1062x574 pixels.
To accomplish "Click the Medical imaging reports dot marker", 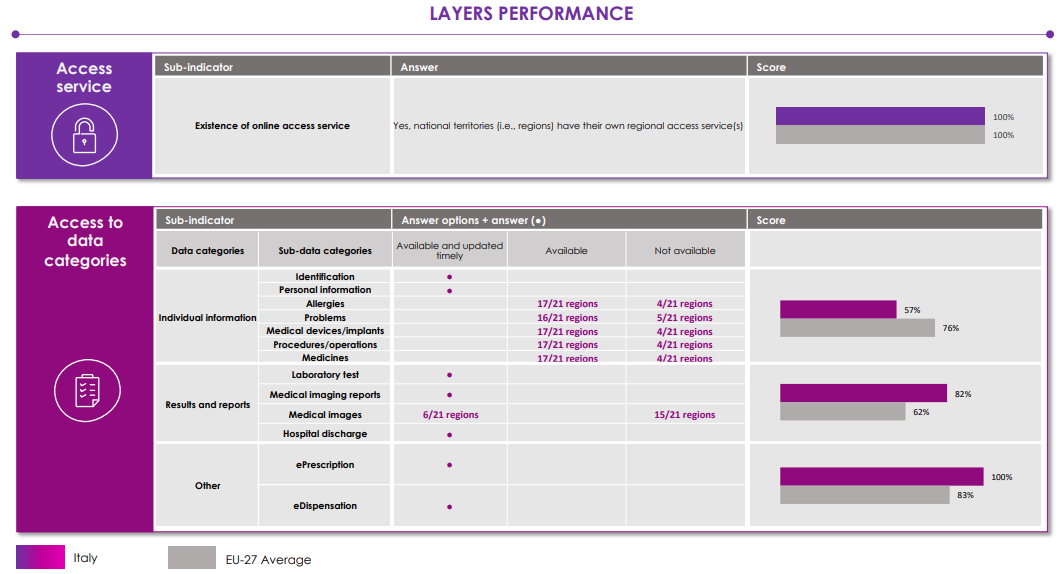I will (x=450, y=395).
